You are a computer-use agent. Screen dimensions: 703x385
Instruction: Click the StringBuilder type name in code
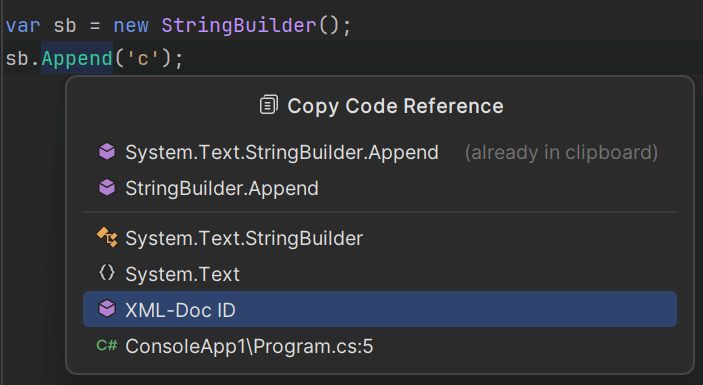239,26
